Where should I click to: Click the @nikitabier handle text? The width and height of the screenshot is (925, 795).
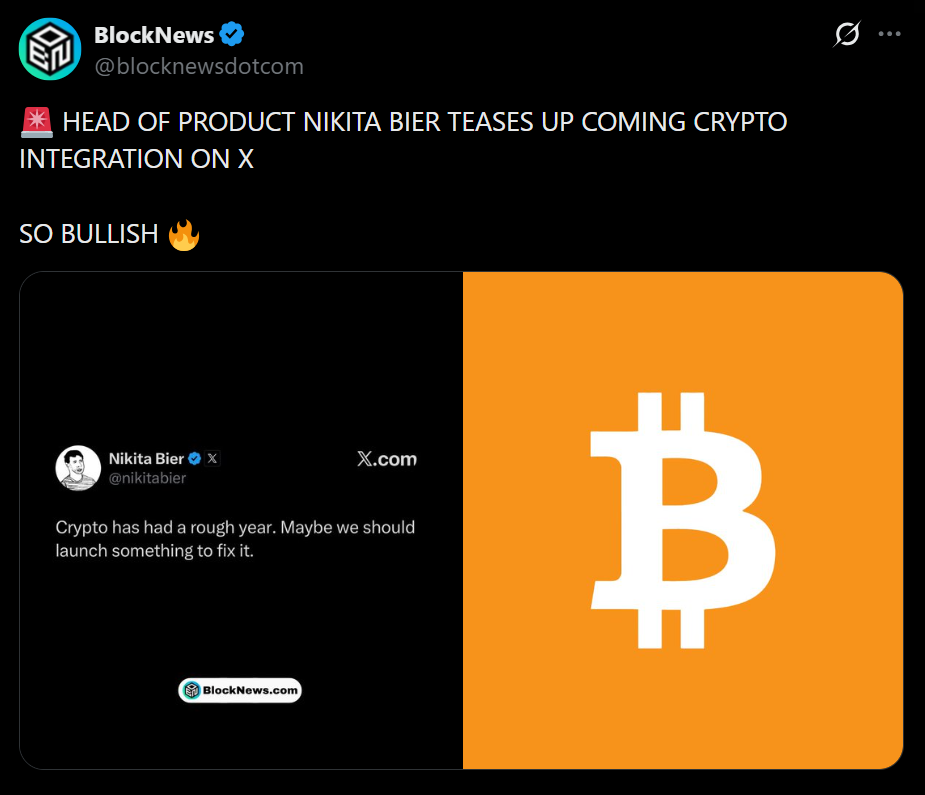147,478
